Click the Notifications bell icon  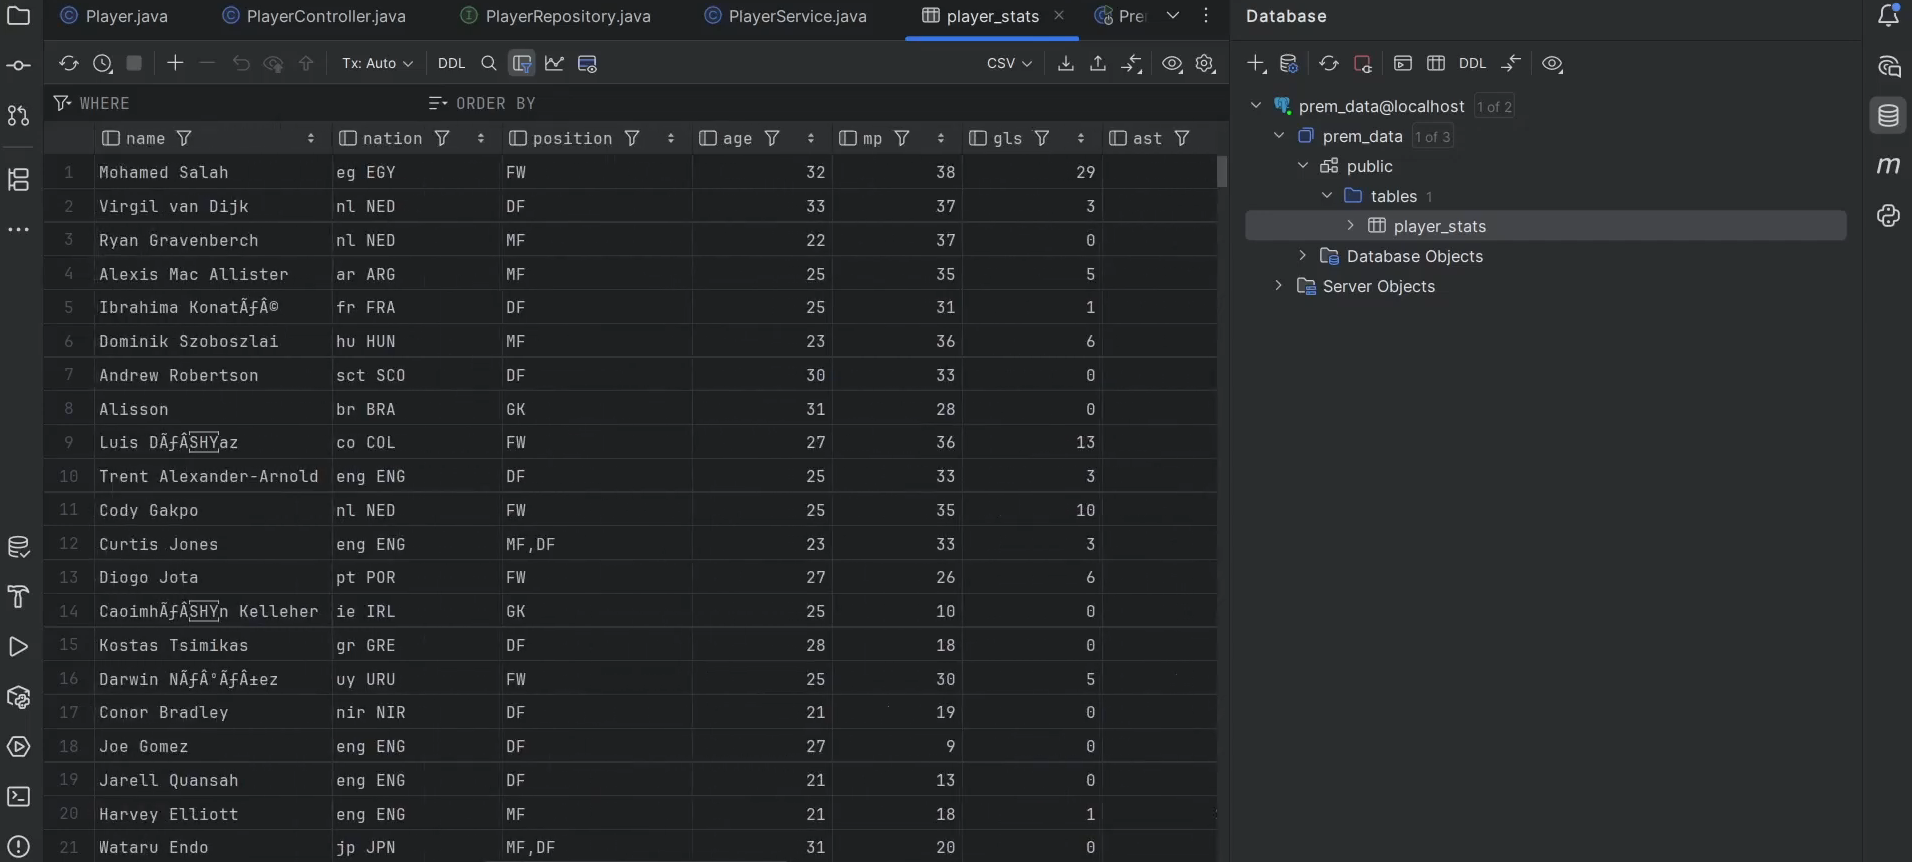[1888, 16]
